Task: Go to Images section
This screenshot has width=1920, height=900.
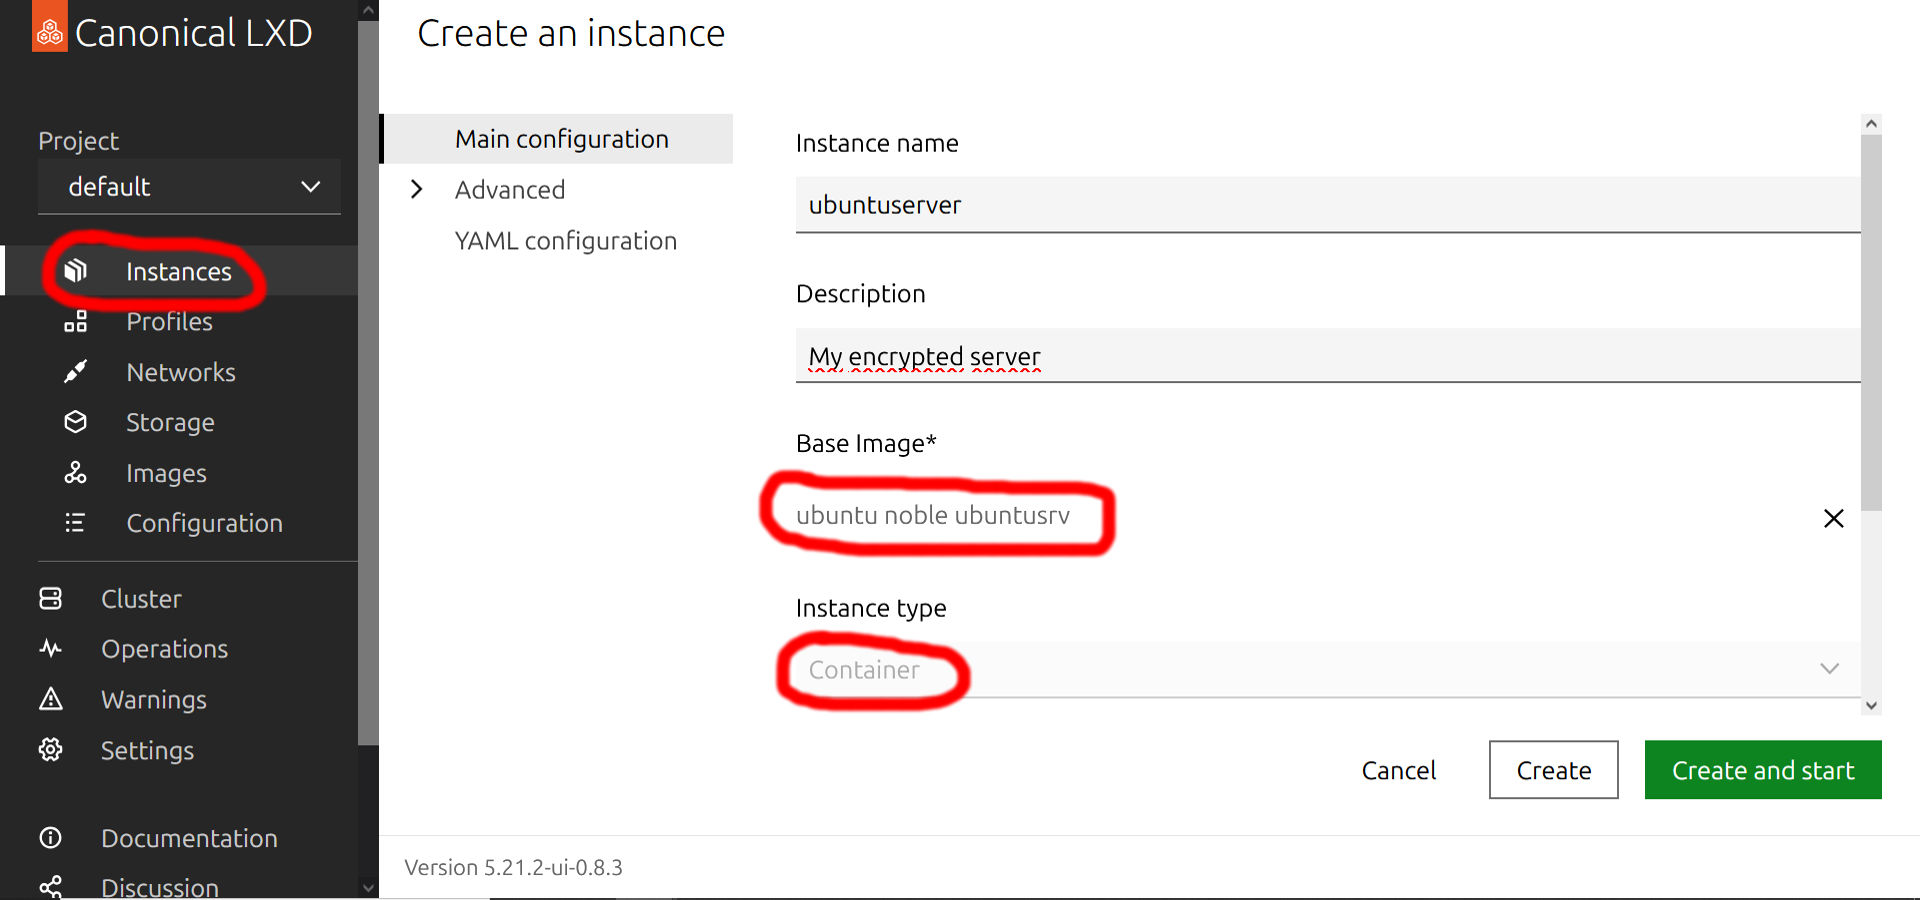Action: point(166,473)
